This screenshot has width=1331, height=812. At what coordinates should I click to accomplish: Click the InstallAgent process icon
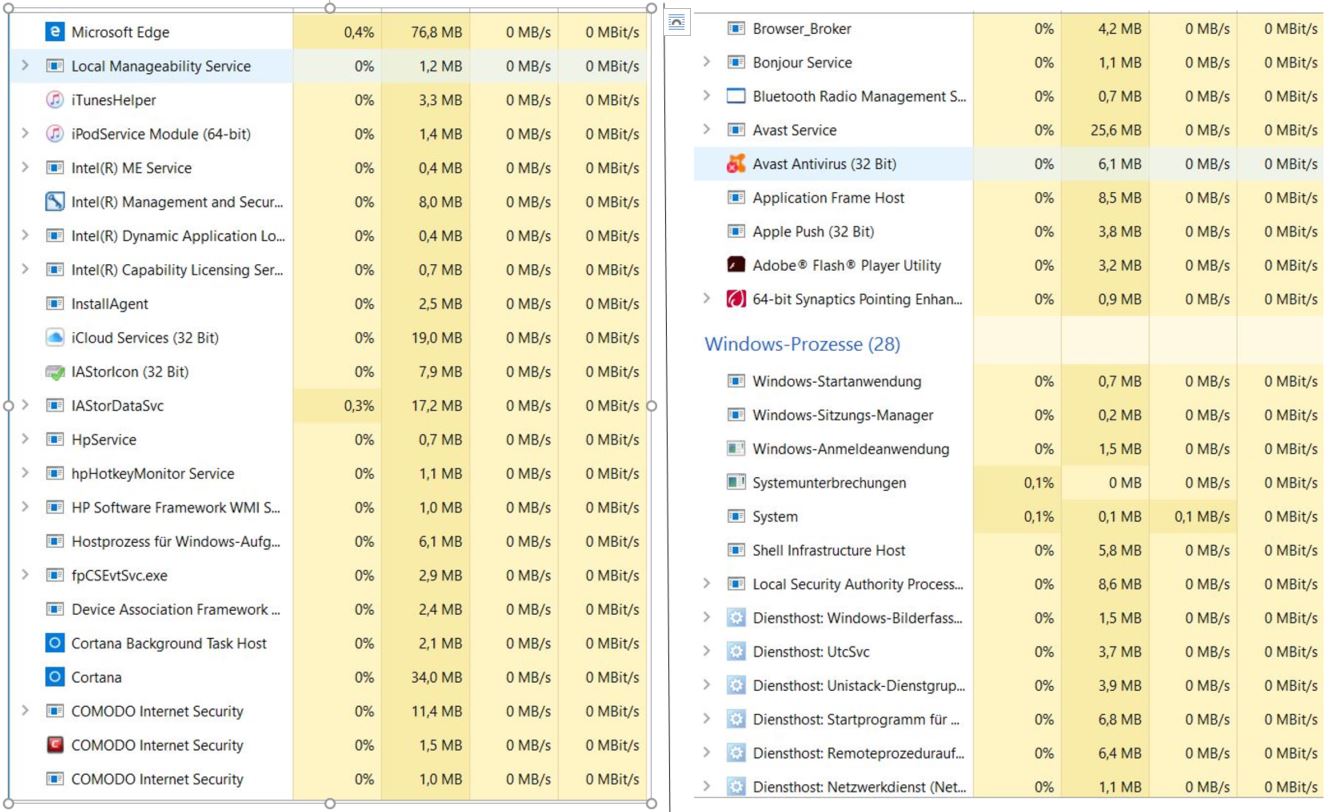point(55,304)
